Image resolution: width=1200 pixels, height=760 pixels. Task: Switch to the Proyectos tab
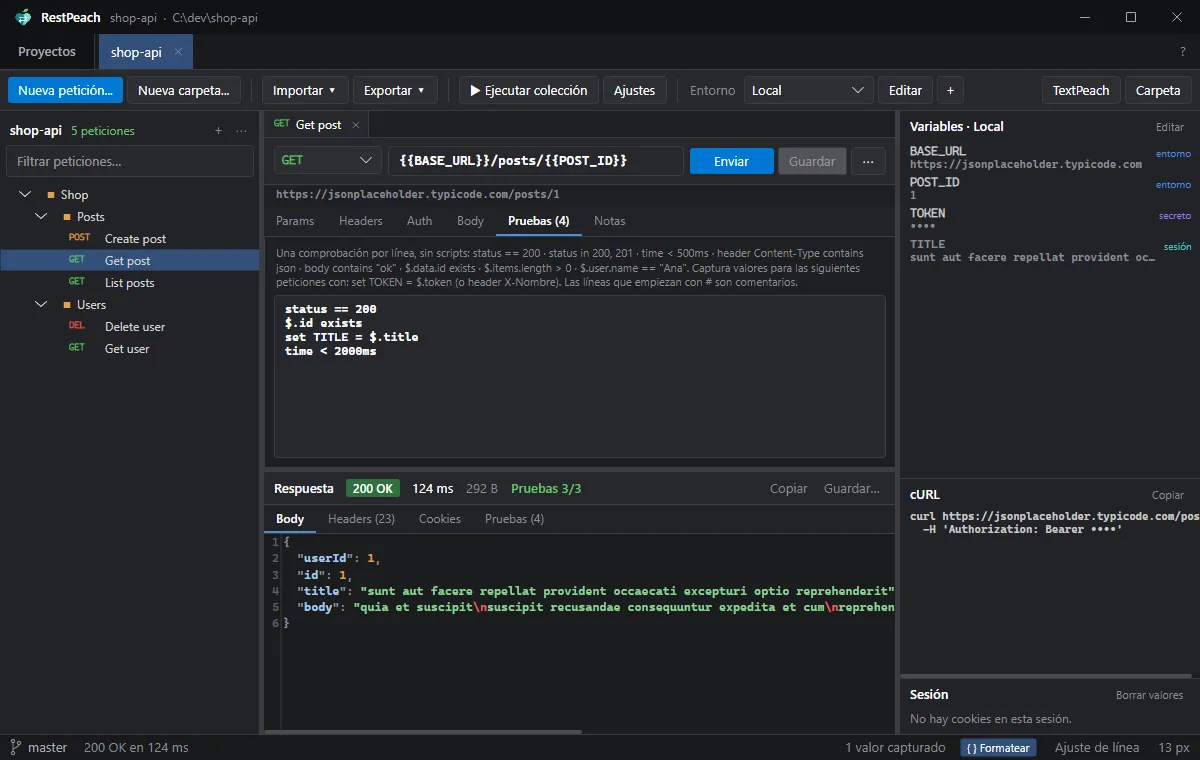(47, 52)
